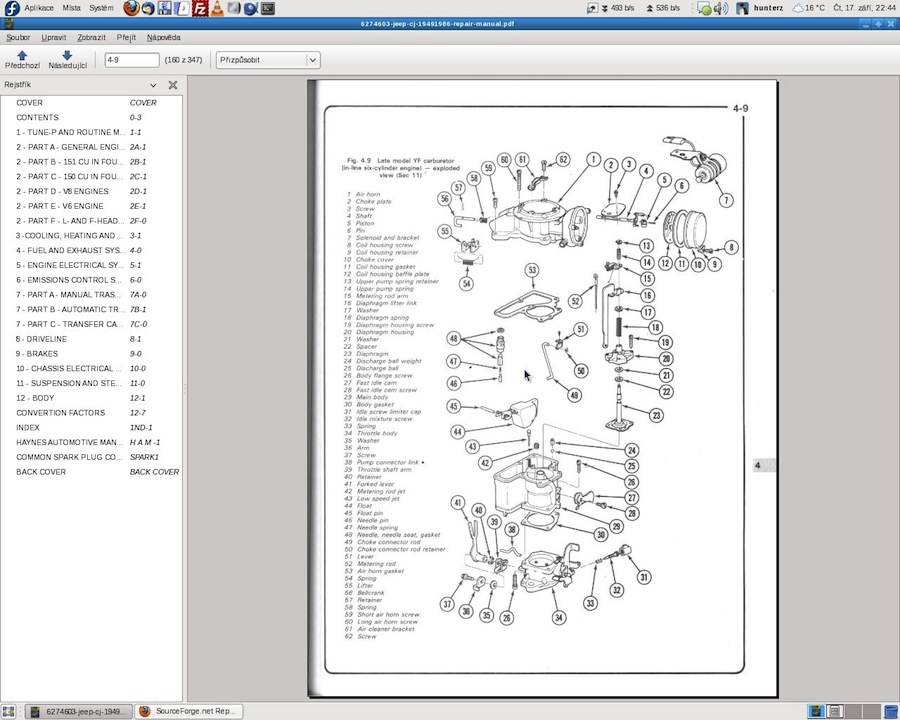Launch Firefox from the top panel
This screenshot has height=720, width=900.
(x=132, y=8)
